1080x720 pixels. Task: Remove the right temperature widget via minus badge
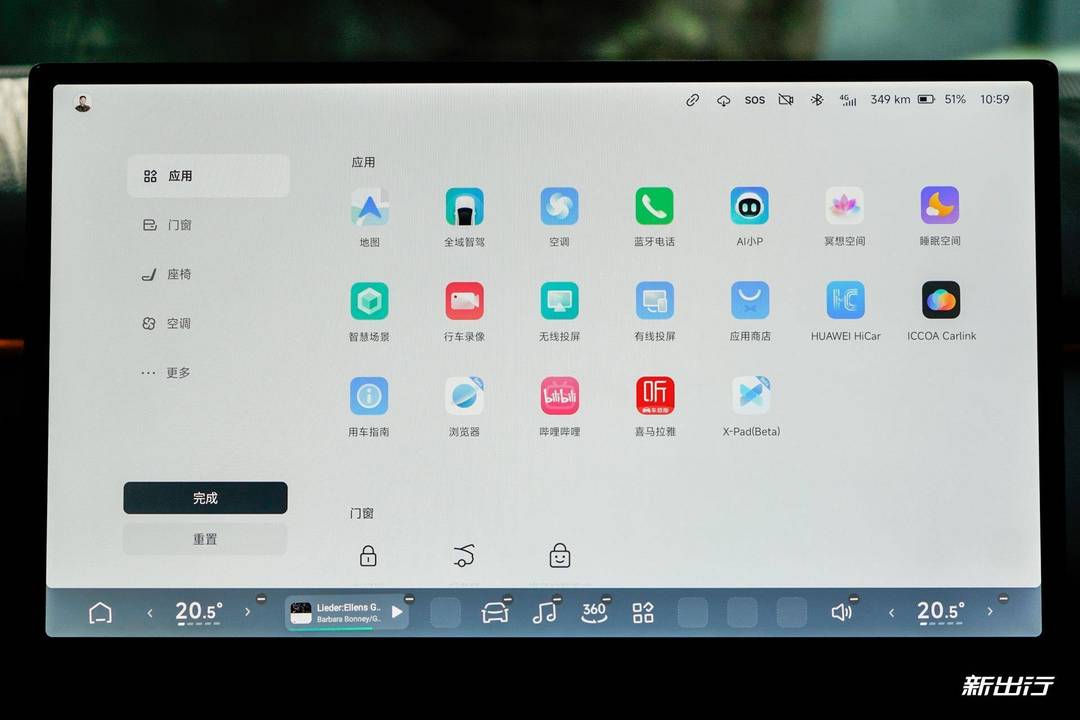click(x=1004, y=598)
